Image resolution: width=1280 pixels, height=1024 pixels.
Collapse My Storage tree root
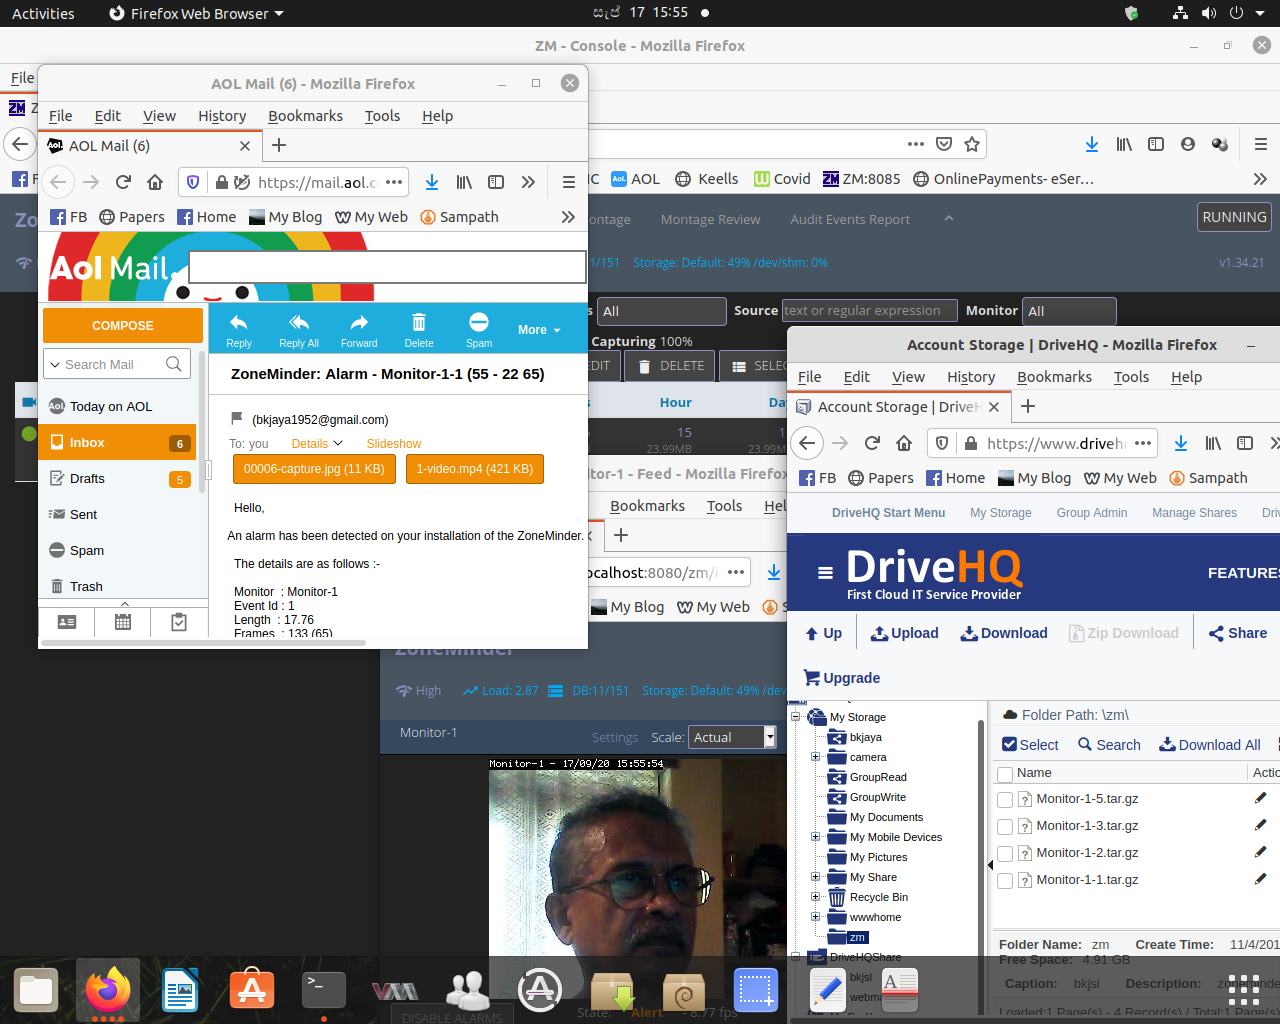796,717
